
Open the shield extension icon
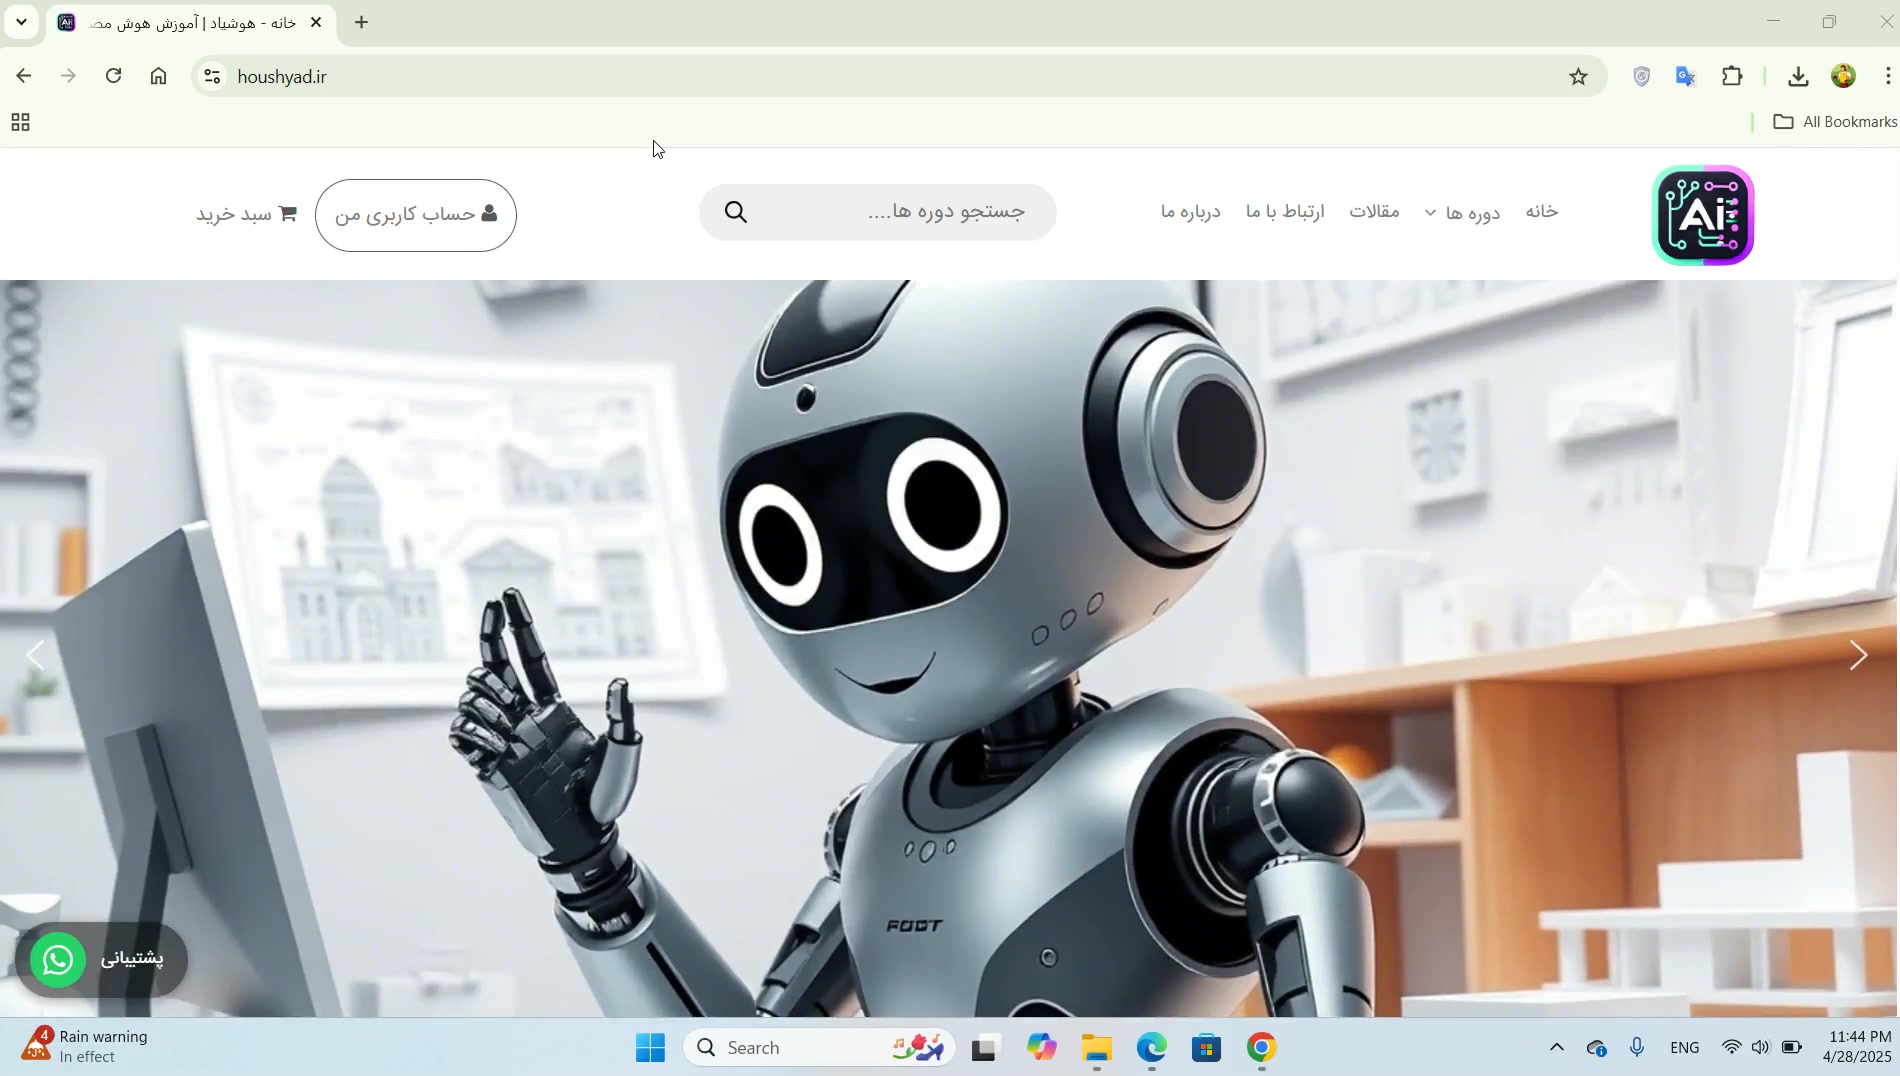pos(1641,76)
